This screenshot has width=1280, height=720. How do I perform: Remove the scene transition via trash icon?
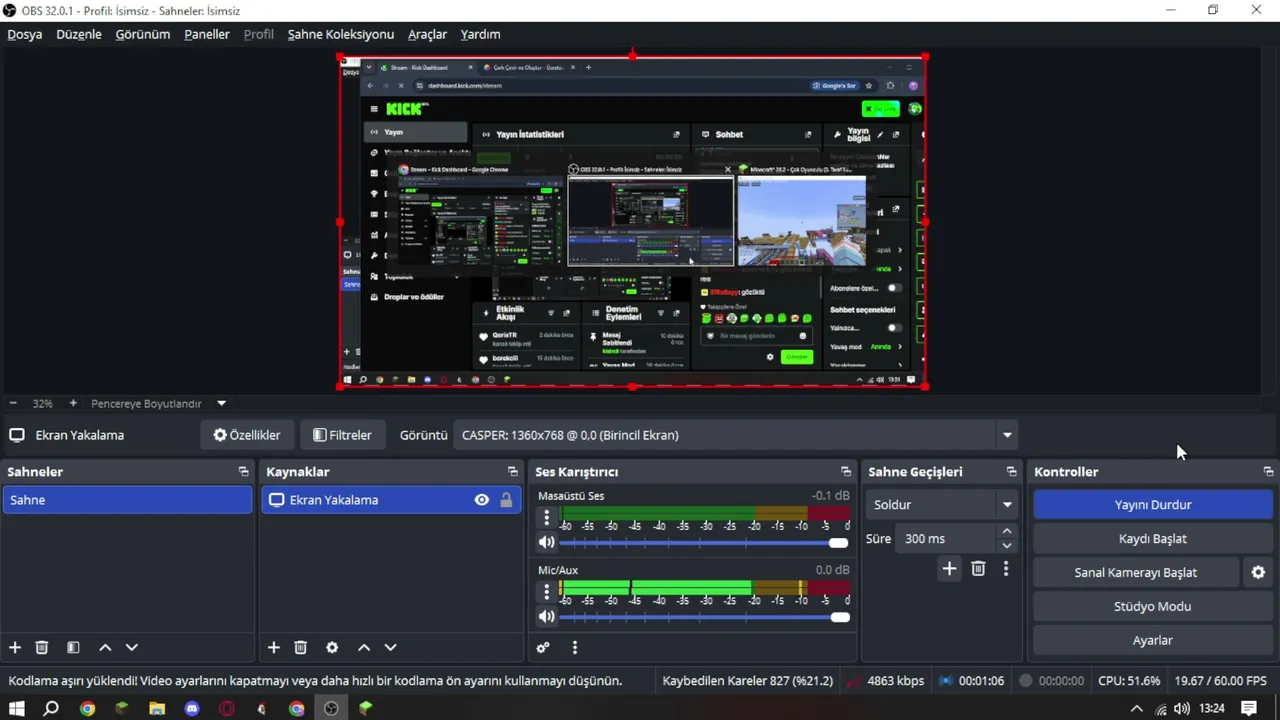coord(978,569)
